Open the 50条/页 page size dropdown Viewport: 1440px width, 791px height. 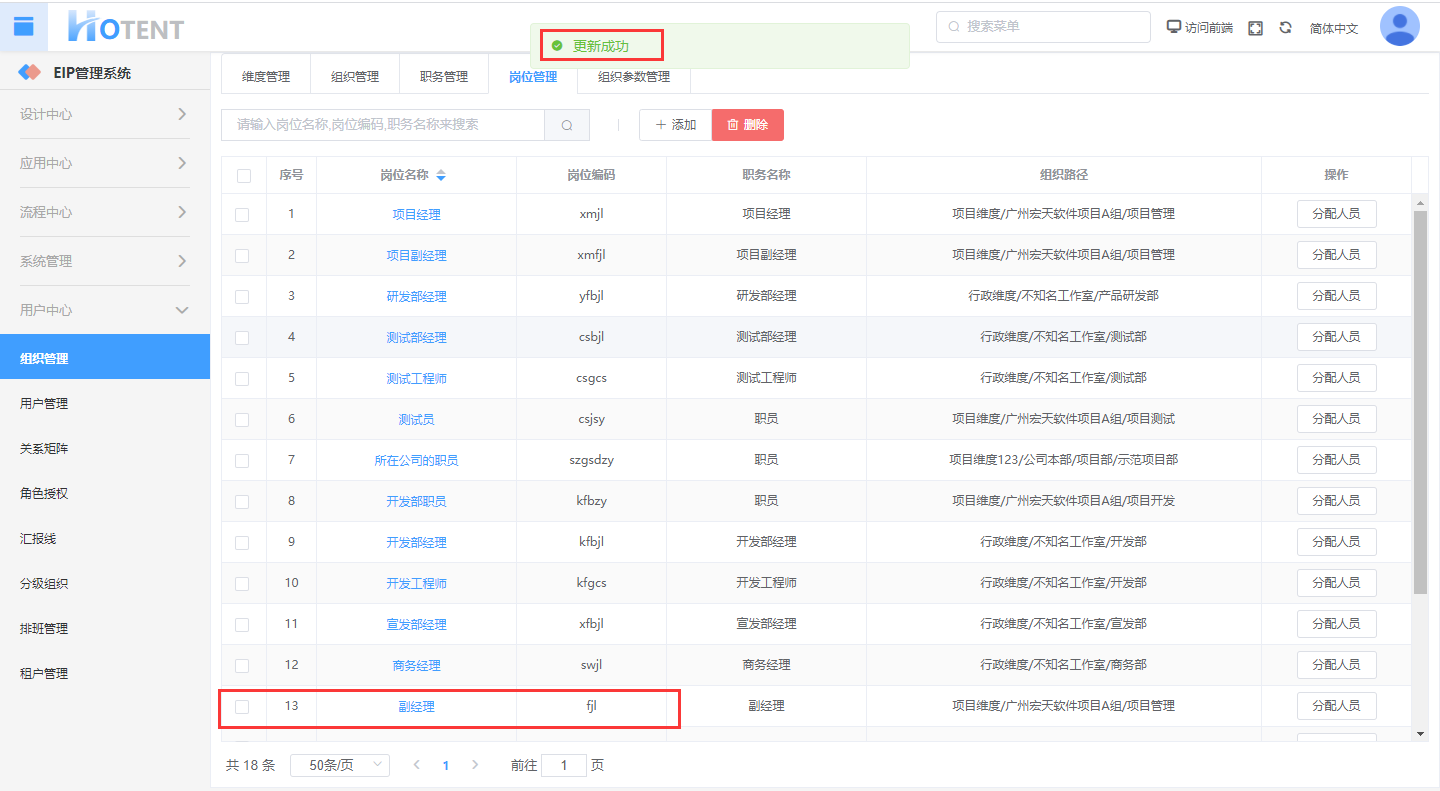pos(340,765)
